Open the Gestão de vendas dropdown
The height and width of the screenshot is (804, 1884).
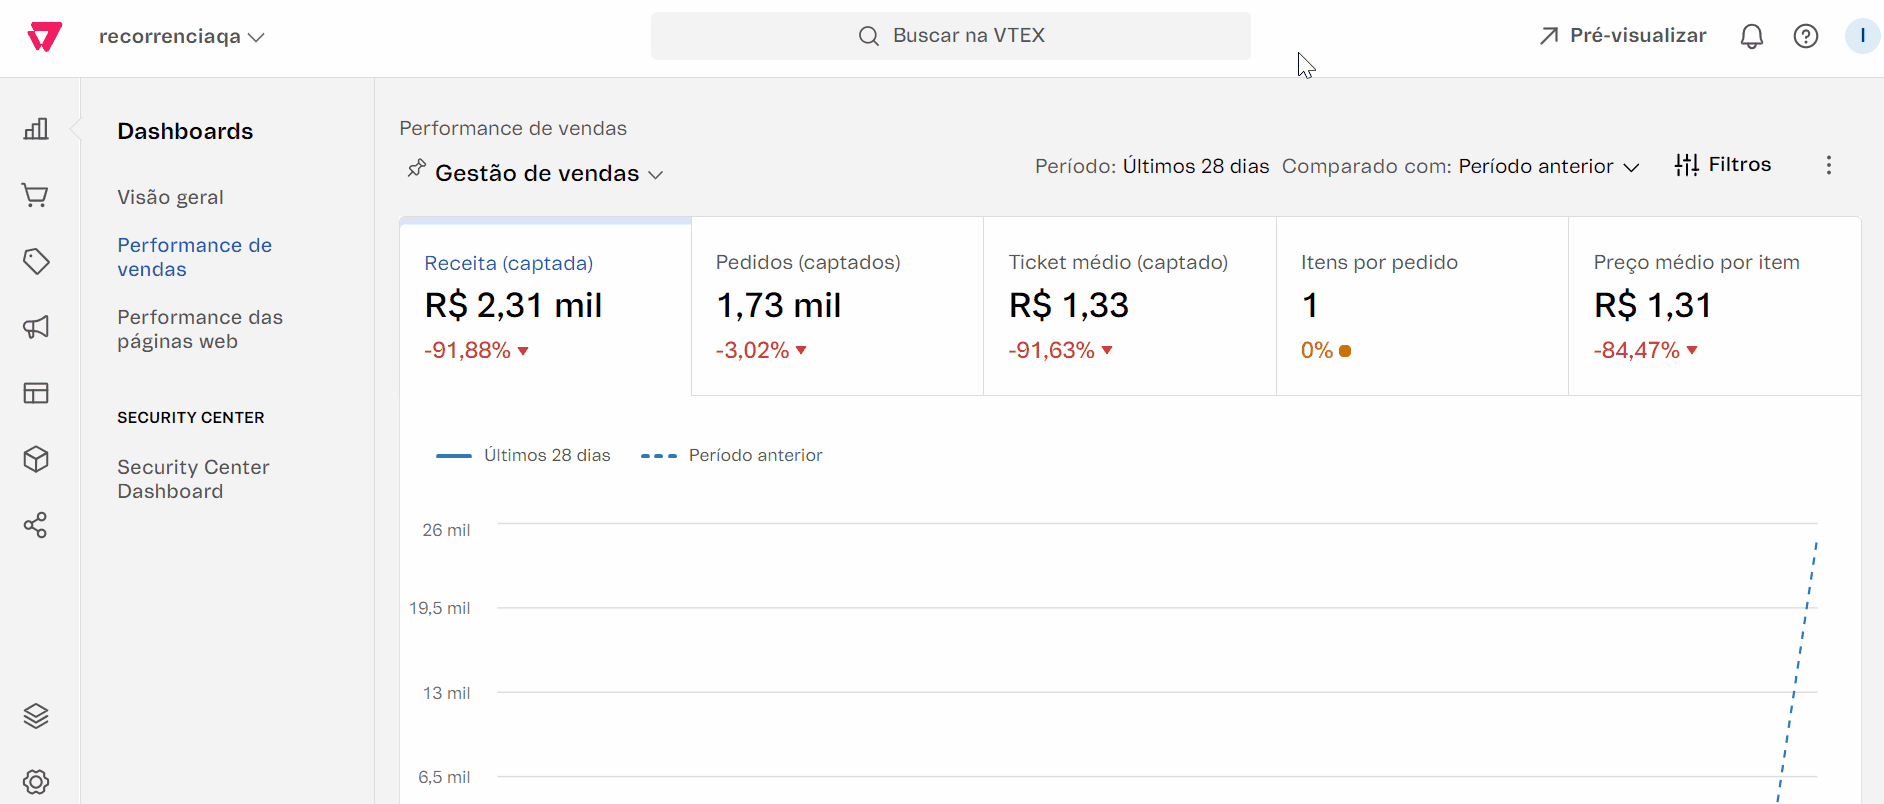[x=549, y=174]
